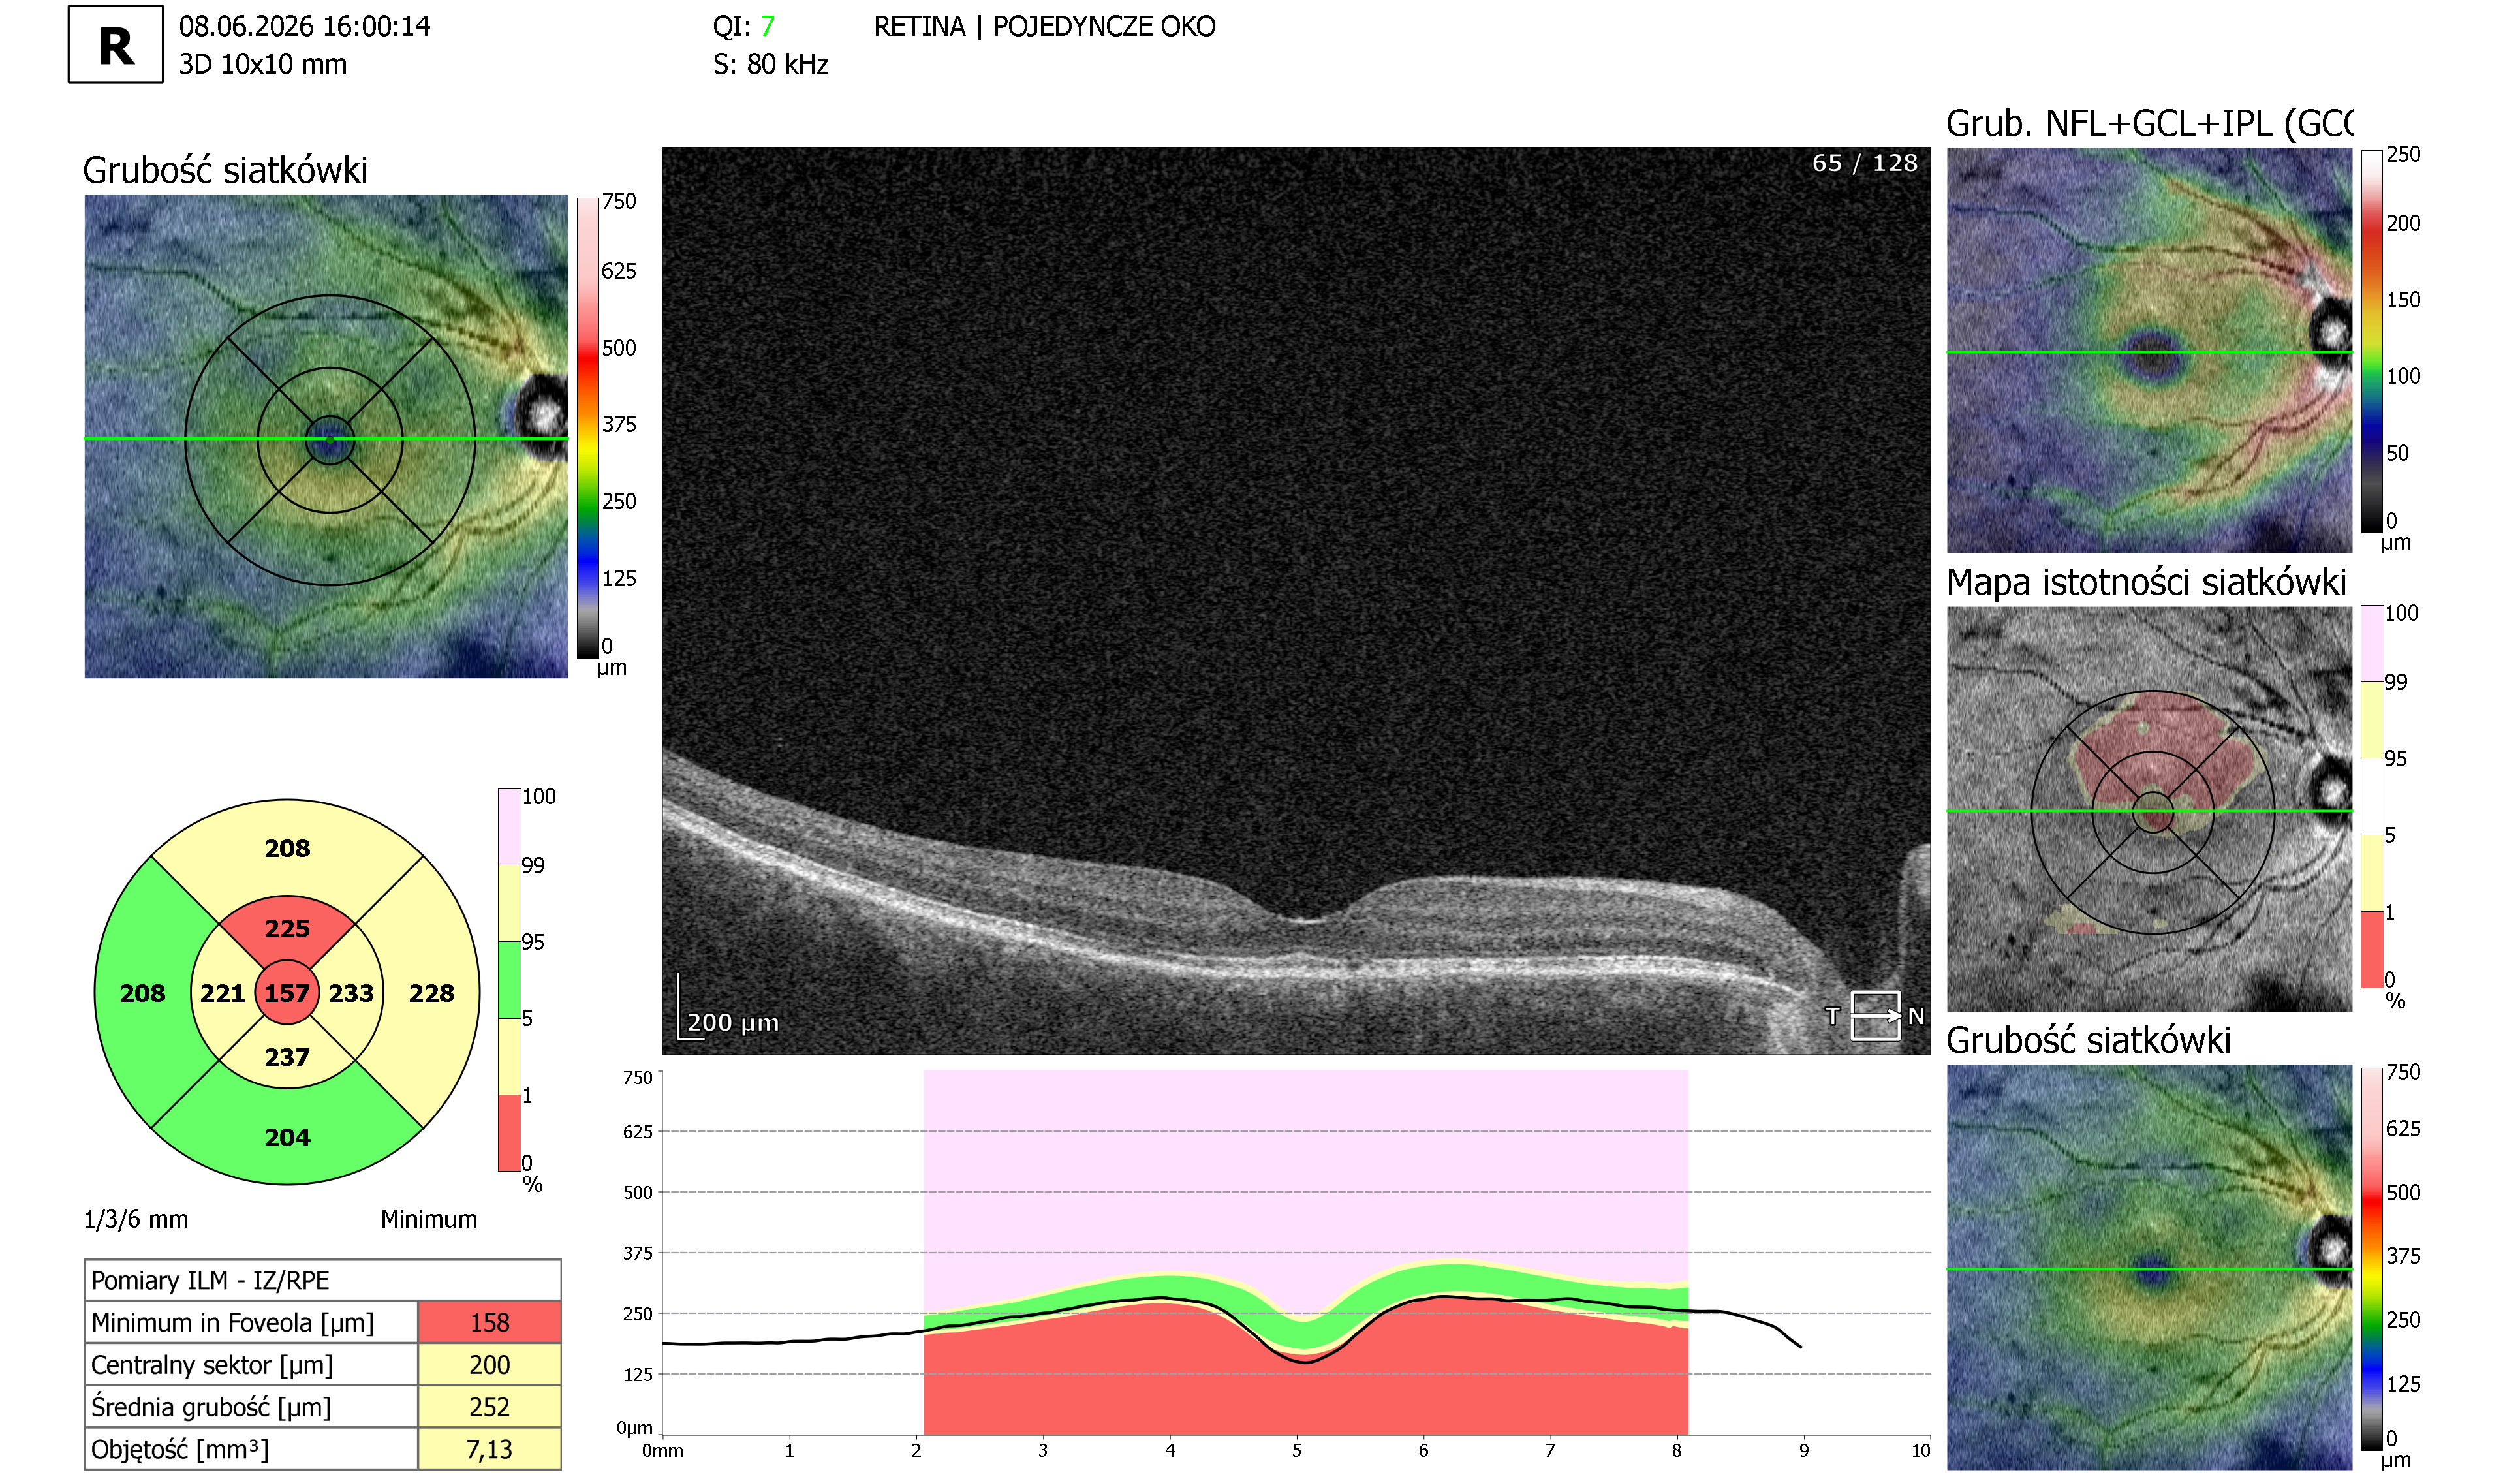Screen dimensions: 2520x1481
Task: Click the S: 80 kHz speed label
Action: (x=771, y=64)
